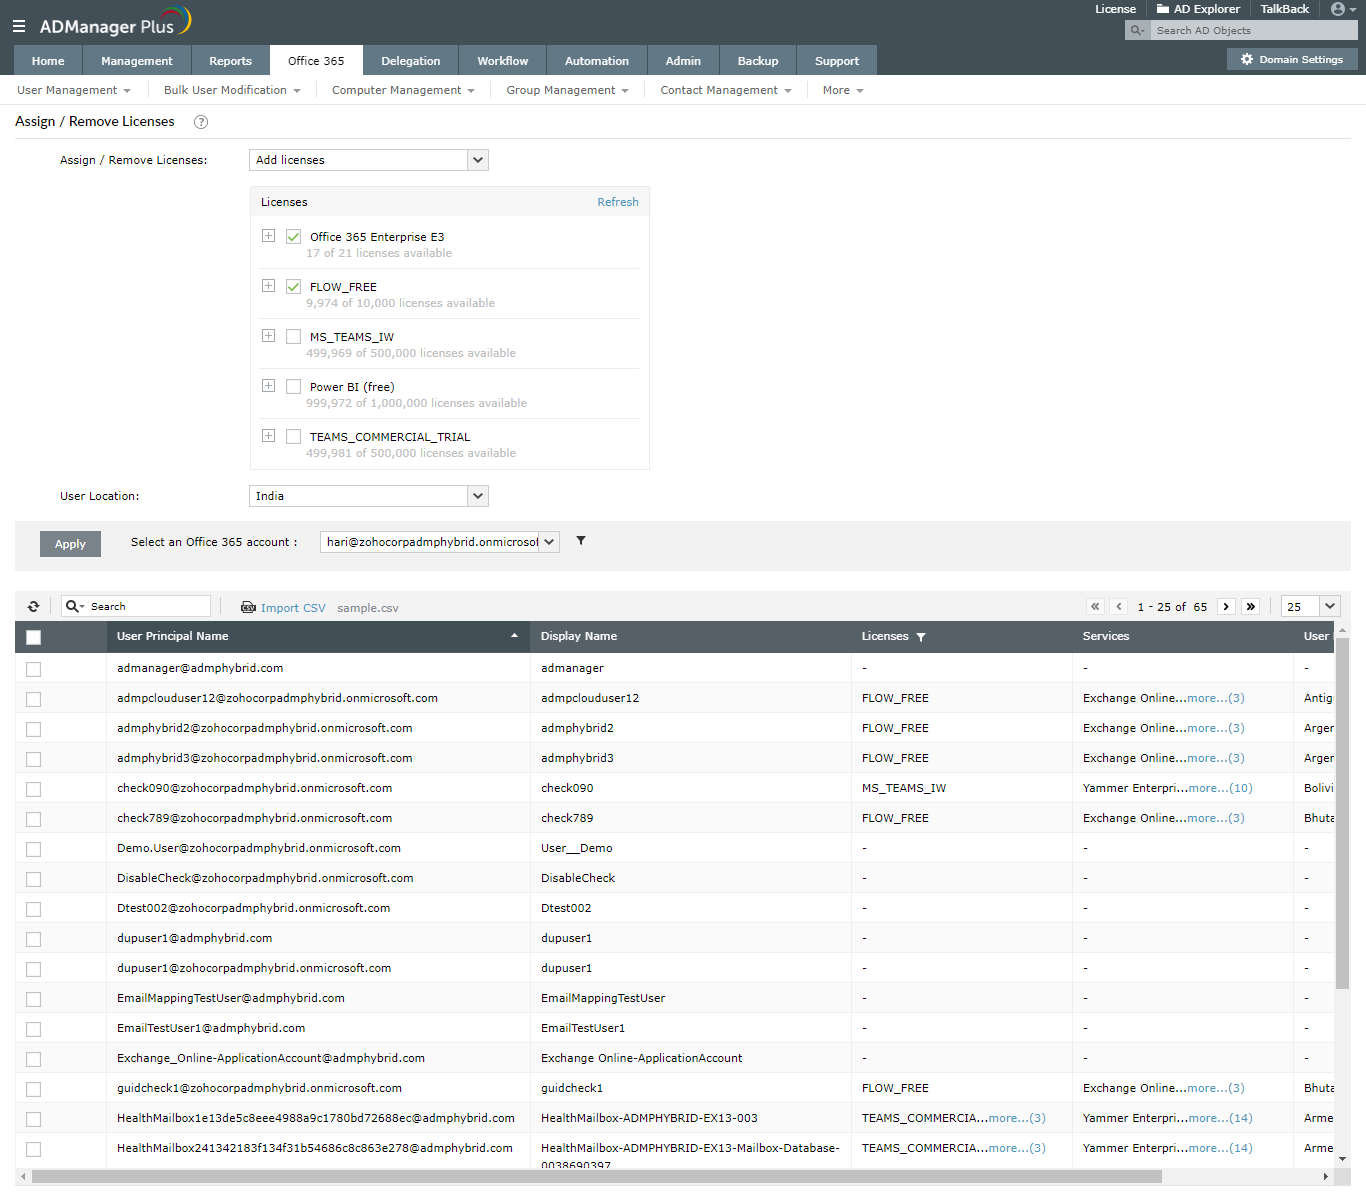Check the Power BI (free) license

click(x=293, y=387)
